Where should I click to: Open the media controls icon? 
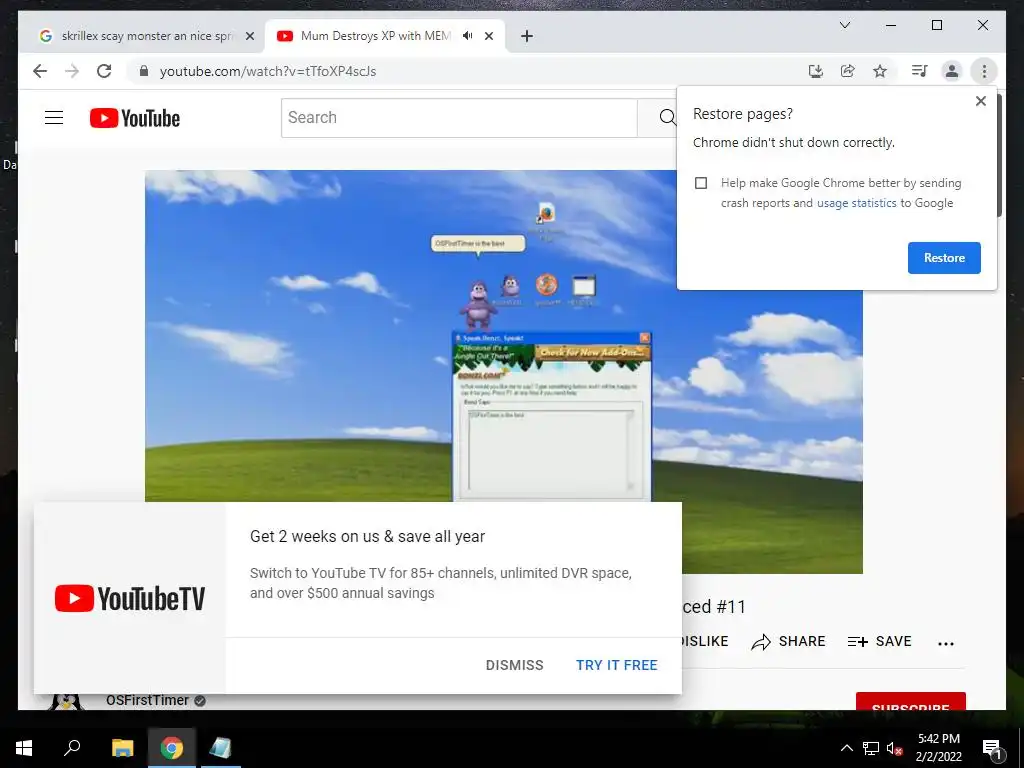[920, 71]
